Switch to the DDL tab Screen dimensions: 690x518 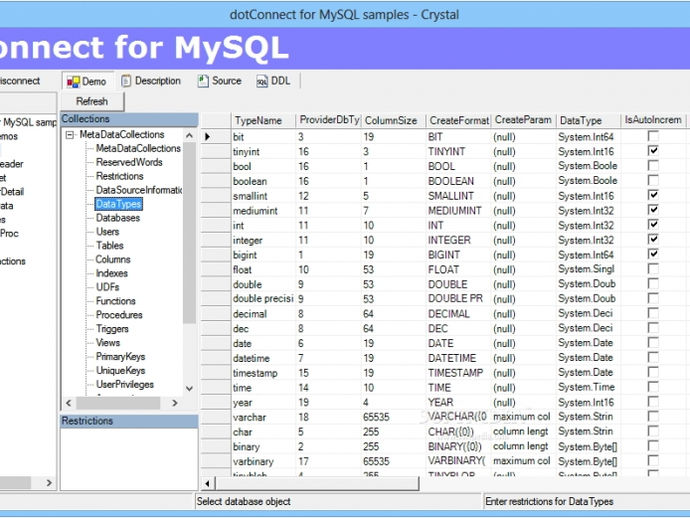point(273,81)
